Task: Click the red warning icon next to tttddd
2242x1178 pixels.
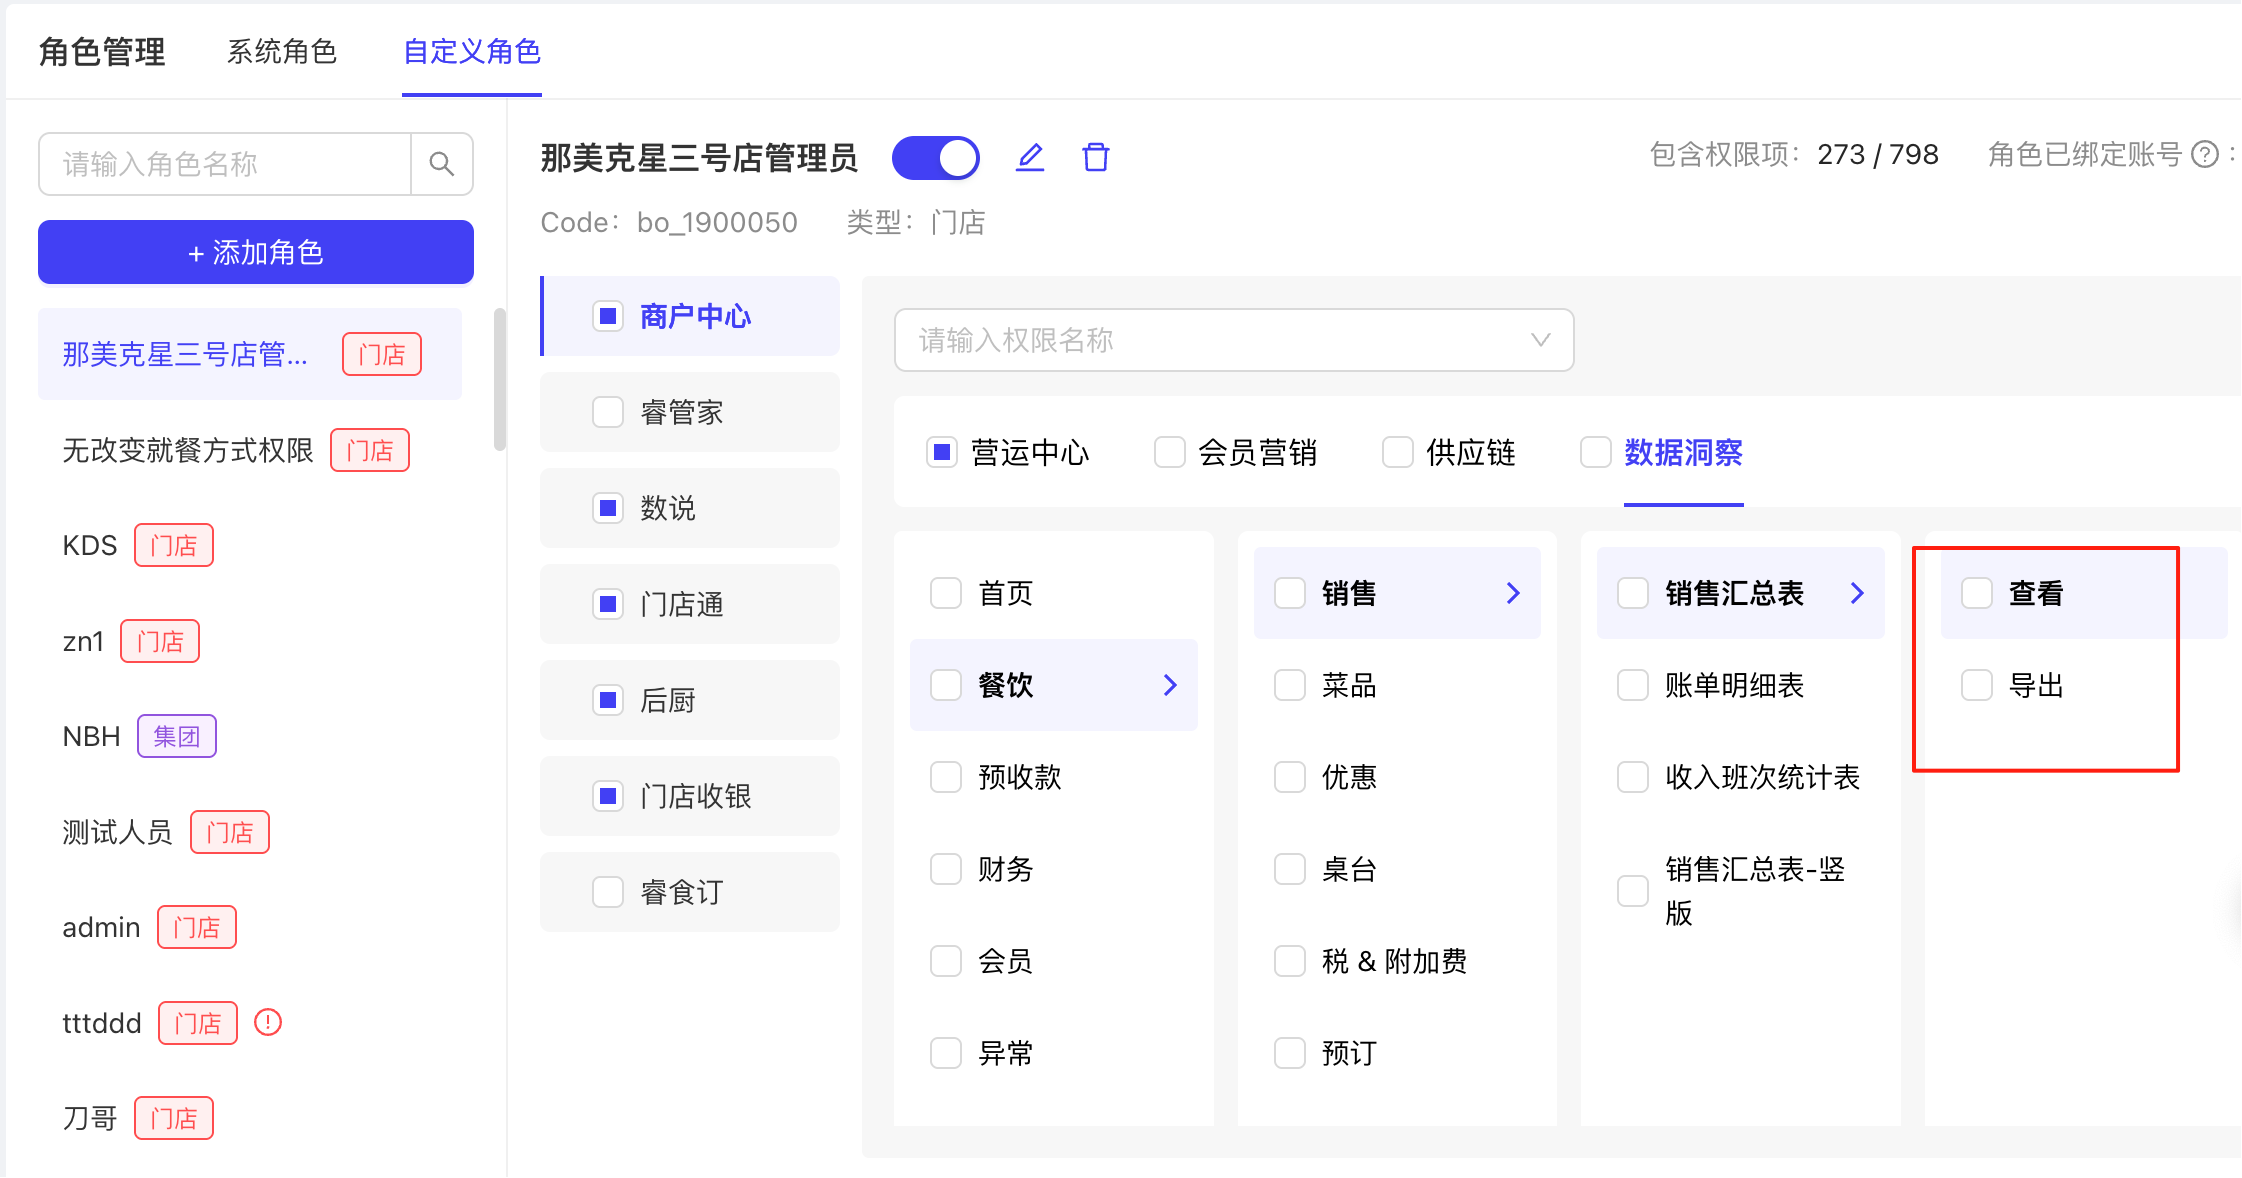Action: [x=268, y=1022]
